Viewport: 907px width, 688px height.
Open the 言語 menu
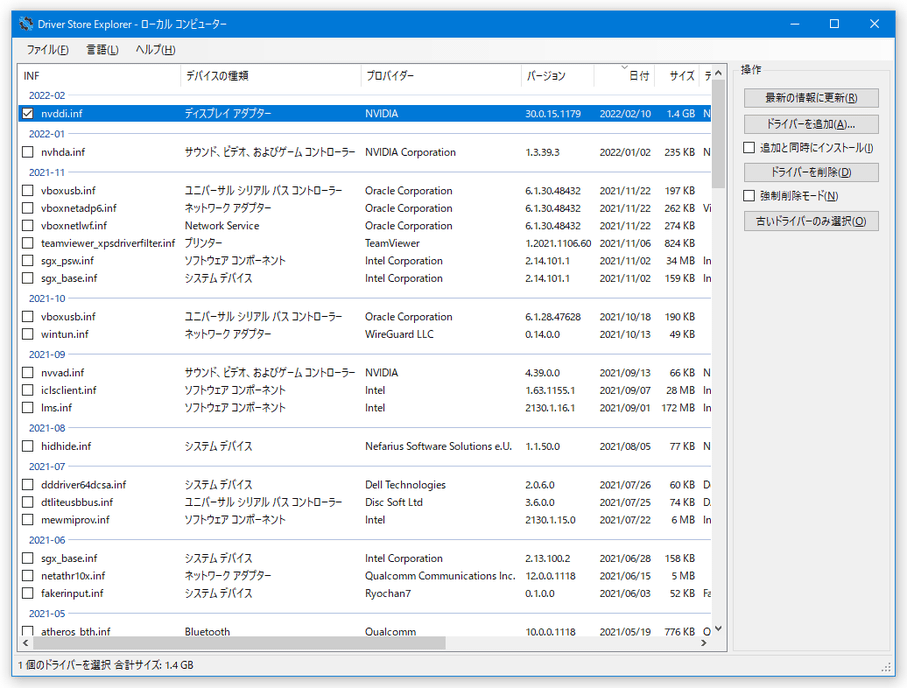point(102,50)
